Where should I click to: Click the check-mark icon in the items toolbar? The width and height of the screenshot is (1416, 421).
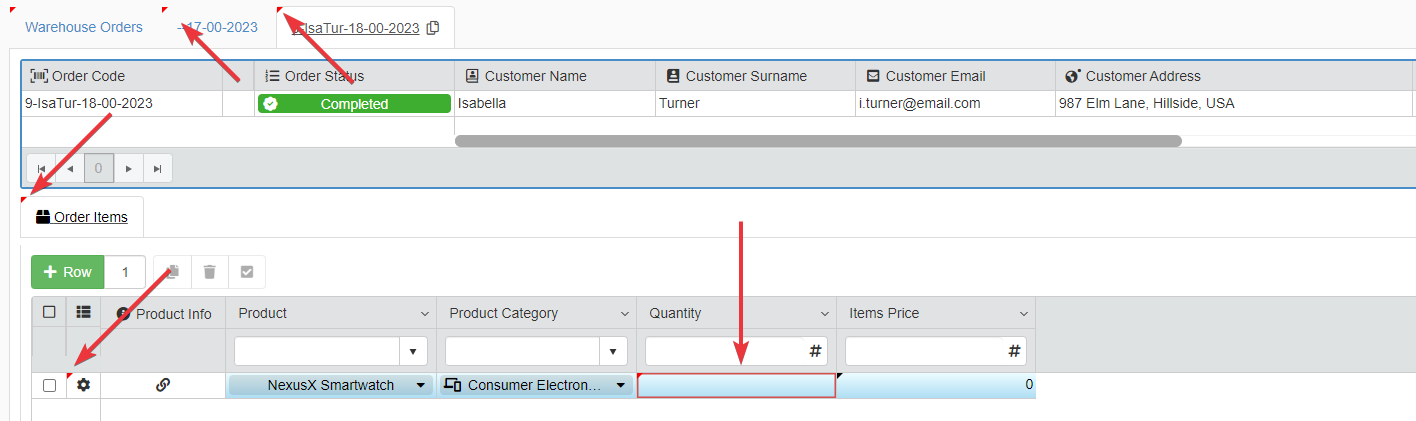[x=247, y=272]
